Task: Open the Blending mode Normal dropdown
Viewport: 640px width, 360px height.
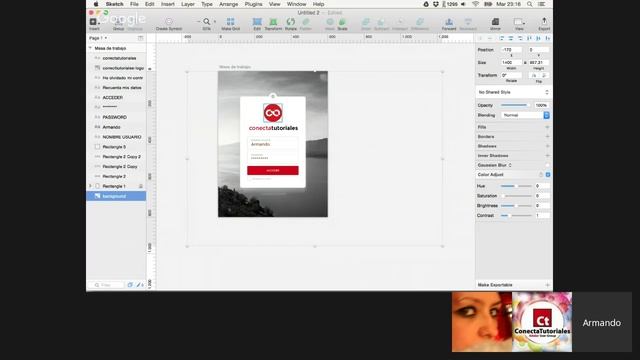Action: 525,116
